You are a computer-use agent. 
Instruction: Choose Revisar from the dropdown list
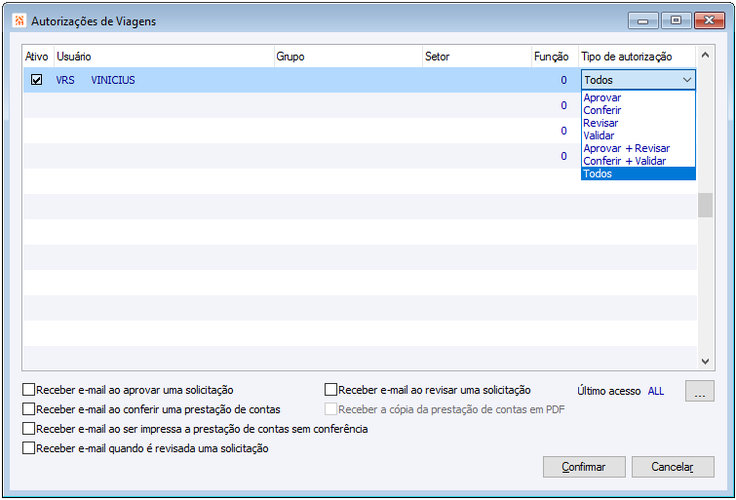click(x=638, y=123)
